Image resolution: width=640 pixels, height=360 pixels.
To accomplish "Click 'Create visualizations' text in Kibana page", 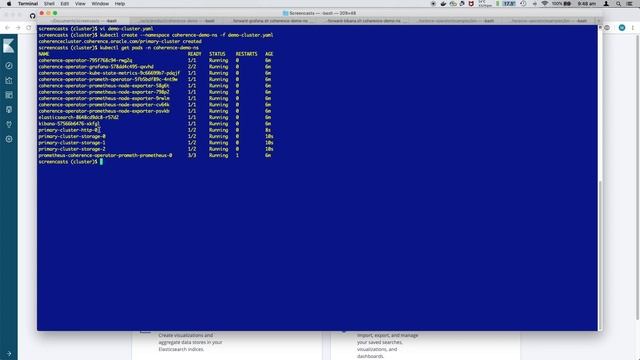I will coord(186,335).
